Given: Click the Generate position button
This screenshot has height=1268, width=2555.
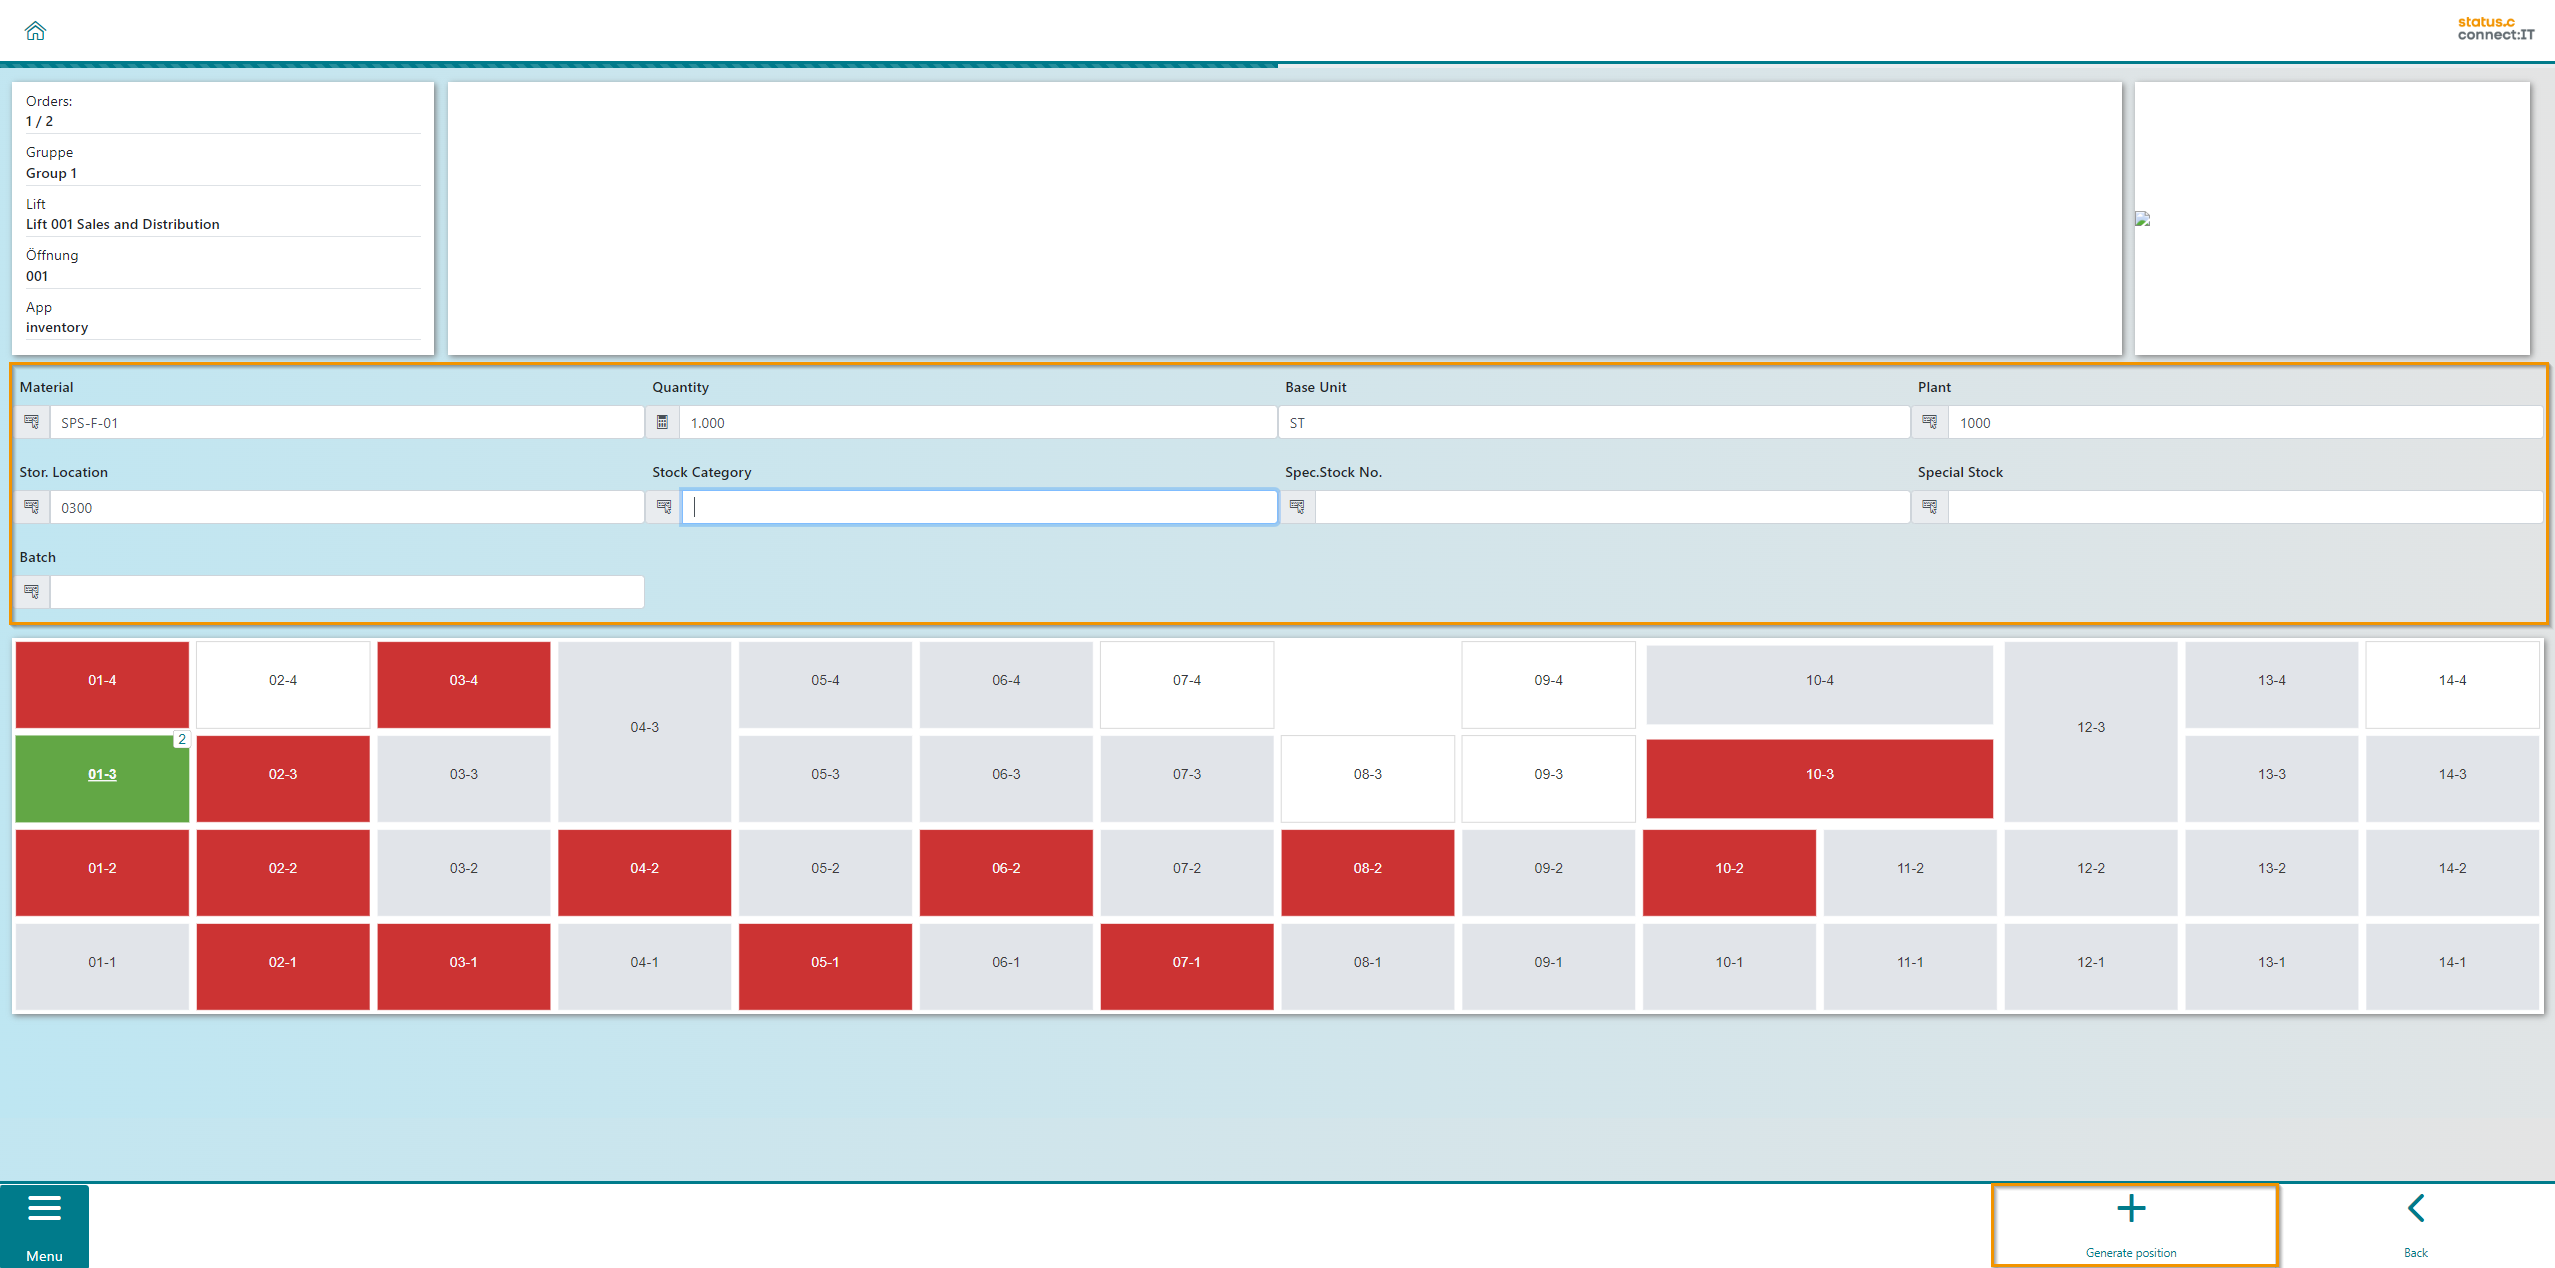Looking at the screenshot, I should tap(2133, 1225).
